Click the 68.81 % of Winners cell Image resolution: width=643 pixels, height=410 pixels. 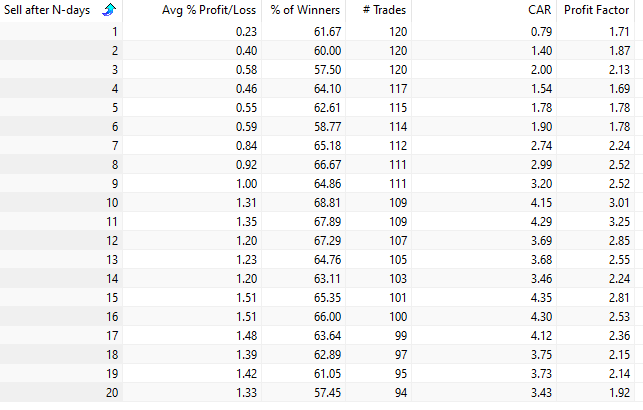(x=303, y=203)
